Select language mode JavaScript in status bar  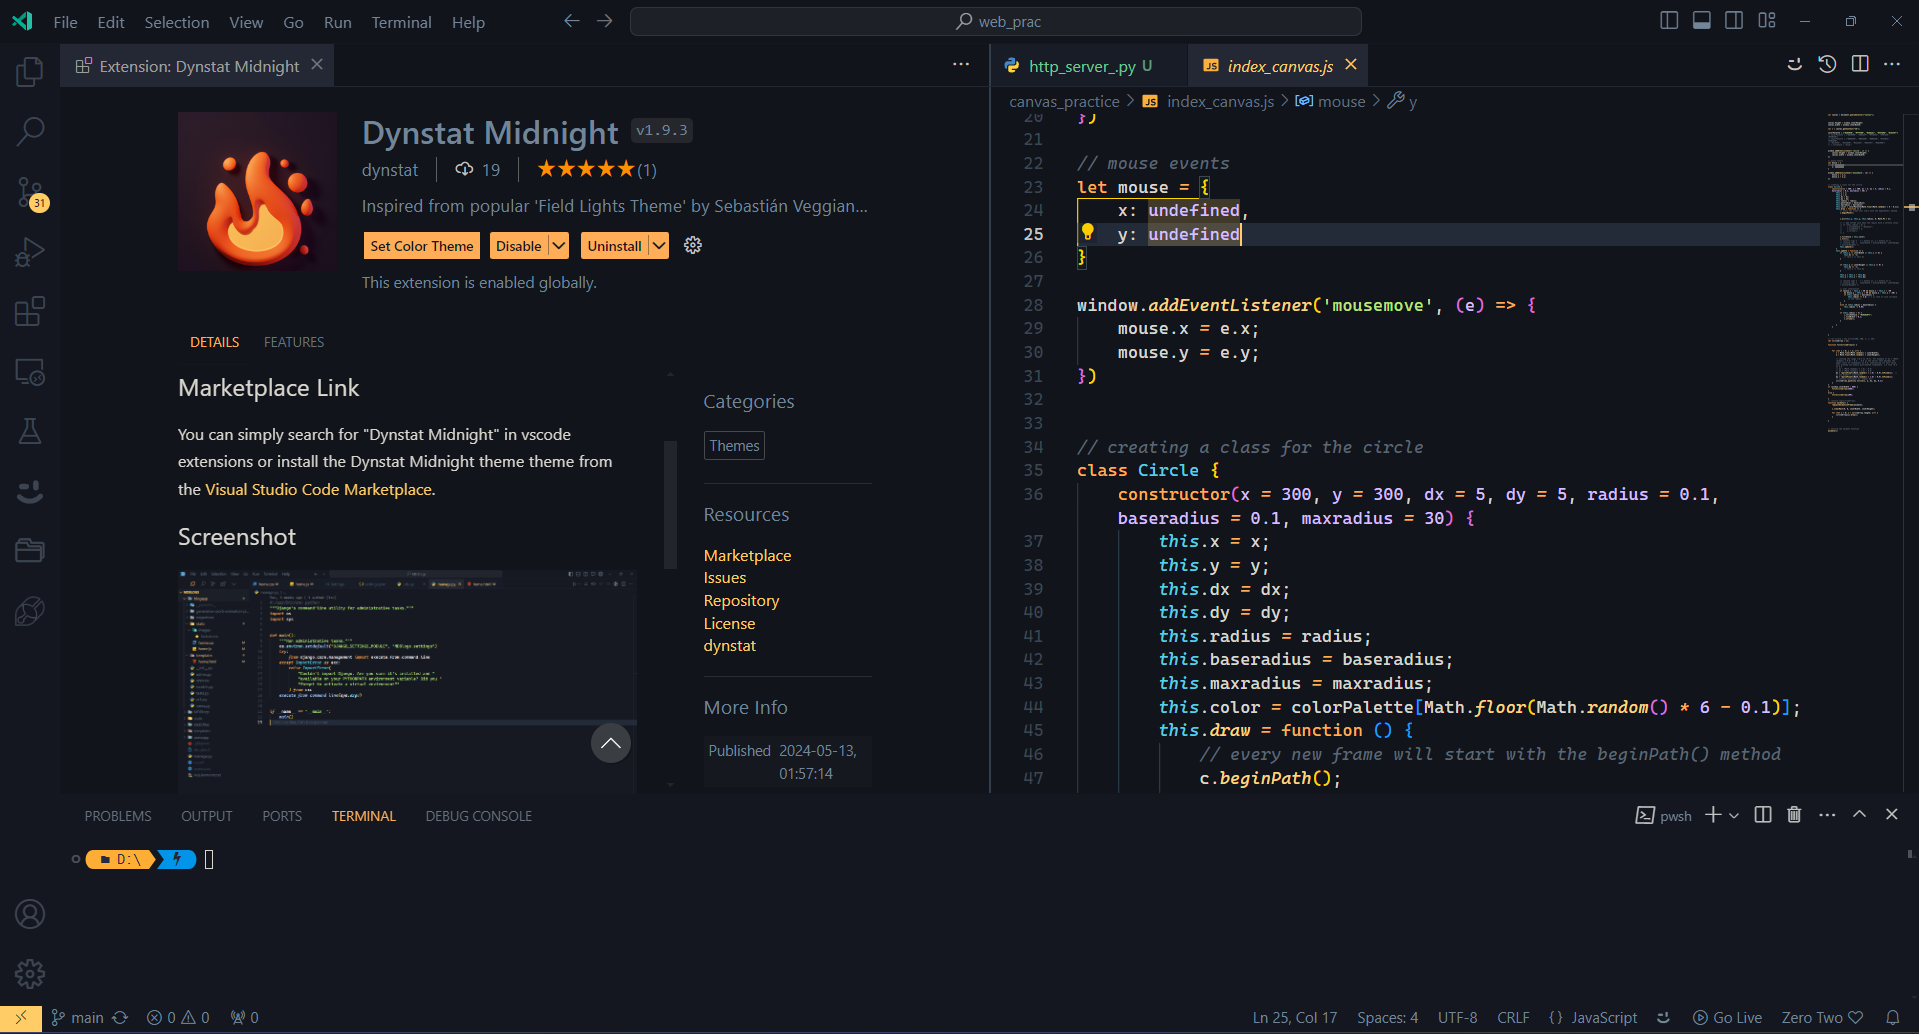tap(1604, 1018)
